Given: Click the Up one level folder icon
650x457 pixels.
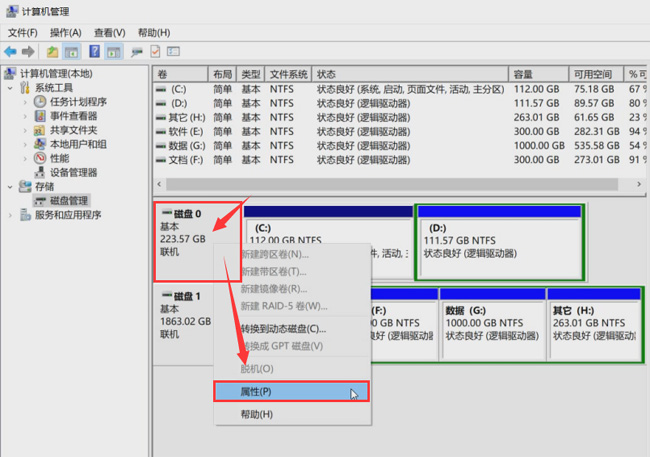Looking at the screenshot, I should (x=52, y=52).
